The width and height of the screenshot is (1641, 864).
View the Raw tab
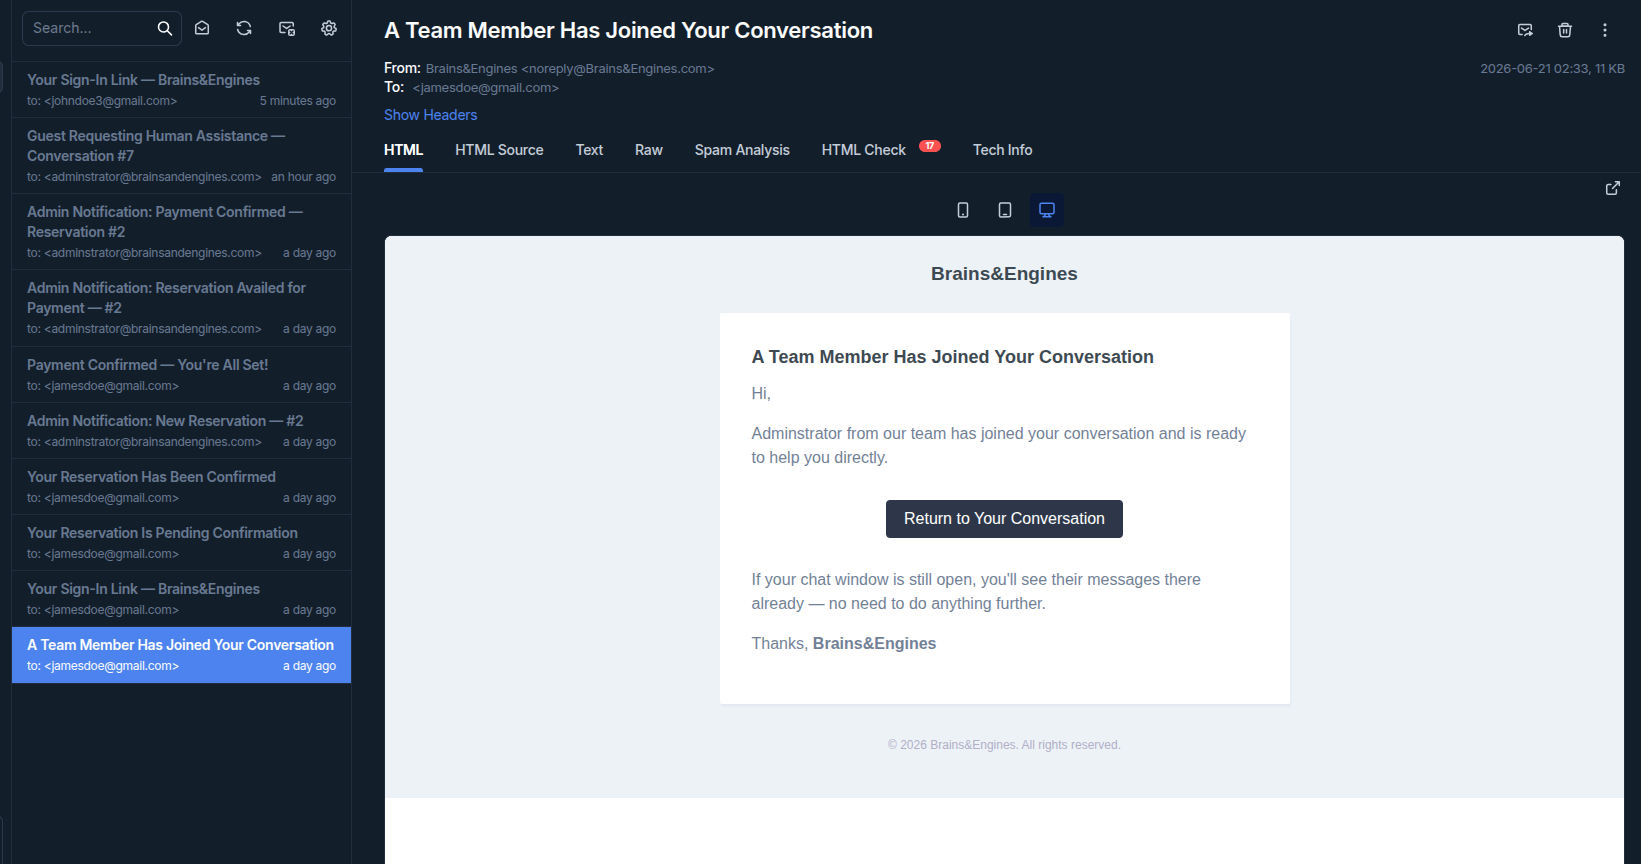[x=649, y=150]
